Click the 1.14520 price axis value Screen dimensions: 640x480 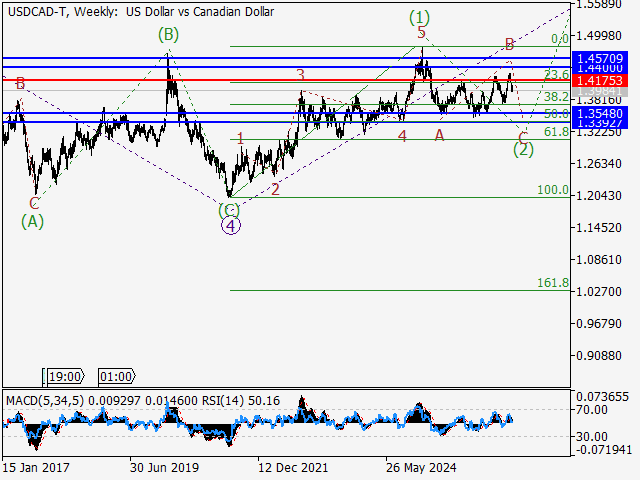pyautogui.click(x=599, y=227)
